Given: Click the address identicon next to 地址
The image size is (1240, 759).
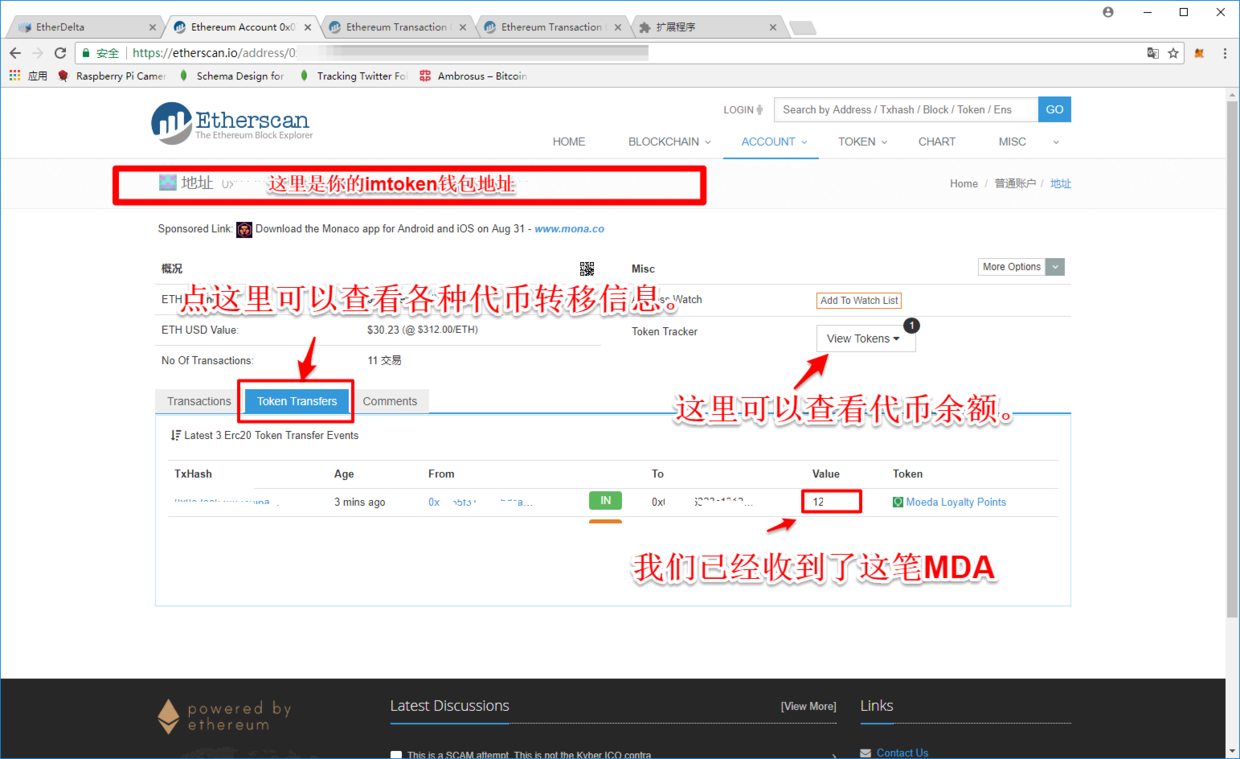Looking at the screenshot, I should 168,182.
